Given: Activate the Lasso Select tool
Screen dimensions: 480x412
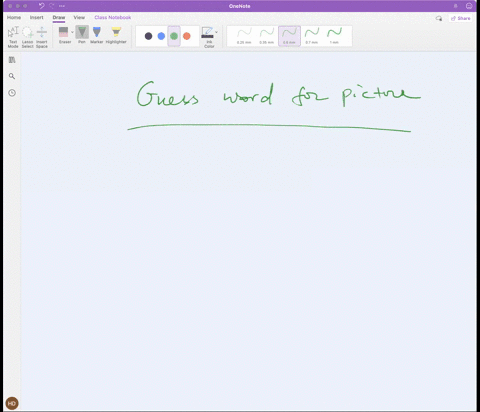Looking at the screenshot, I should [x=27, y=37].
